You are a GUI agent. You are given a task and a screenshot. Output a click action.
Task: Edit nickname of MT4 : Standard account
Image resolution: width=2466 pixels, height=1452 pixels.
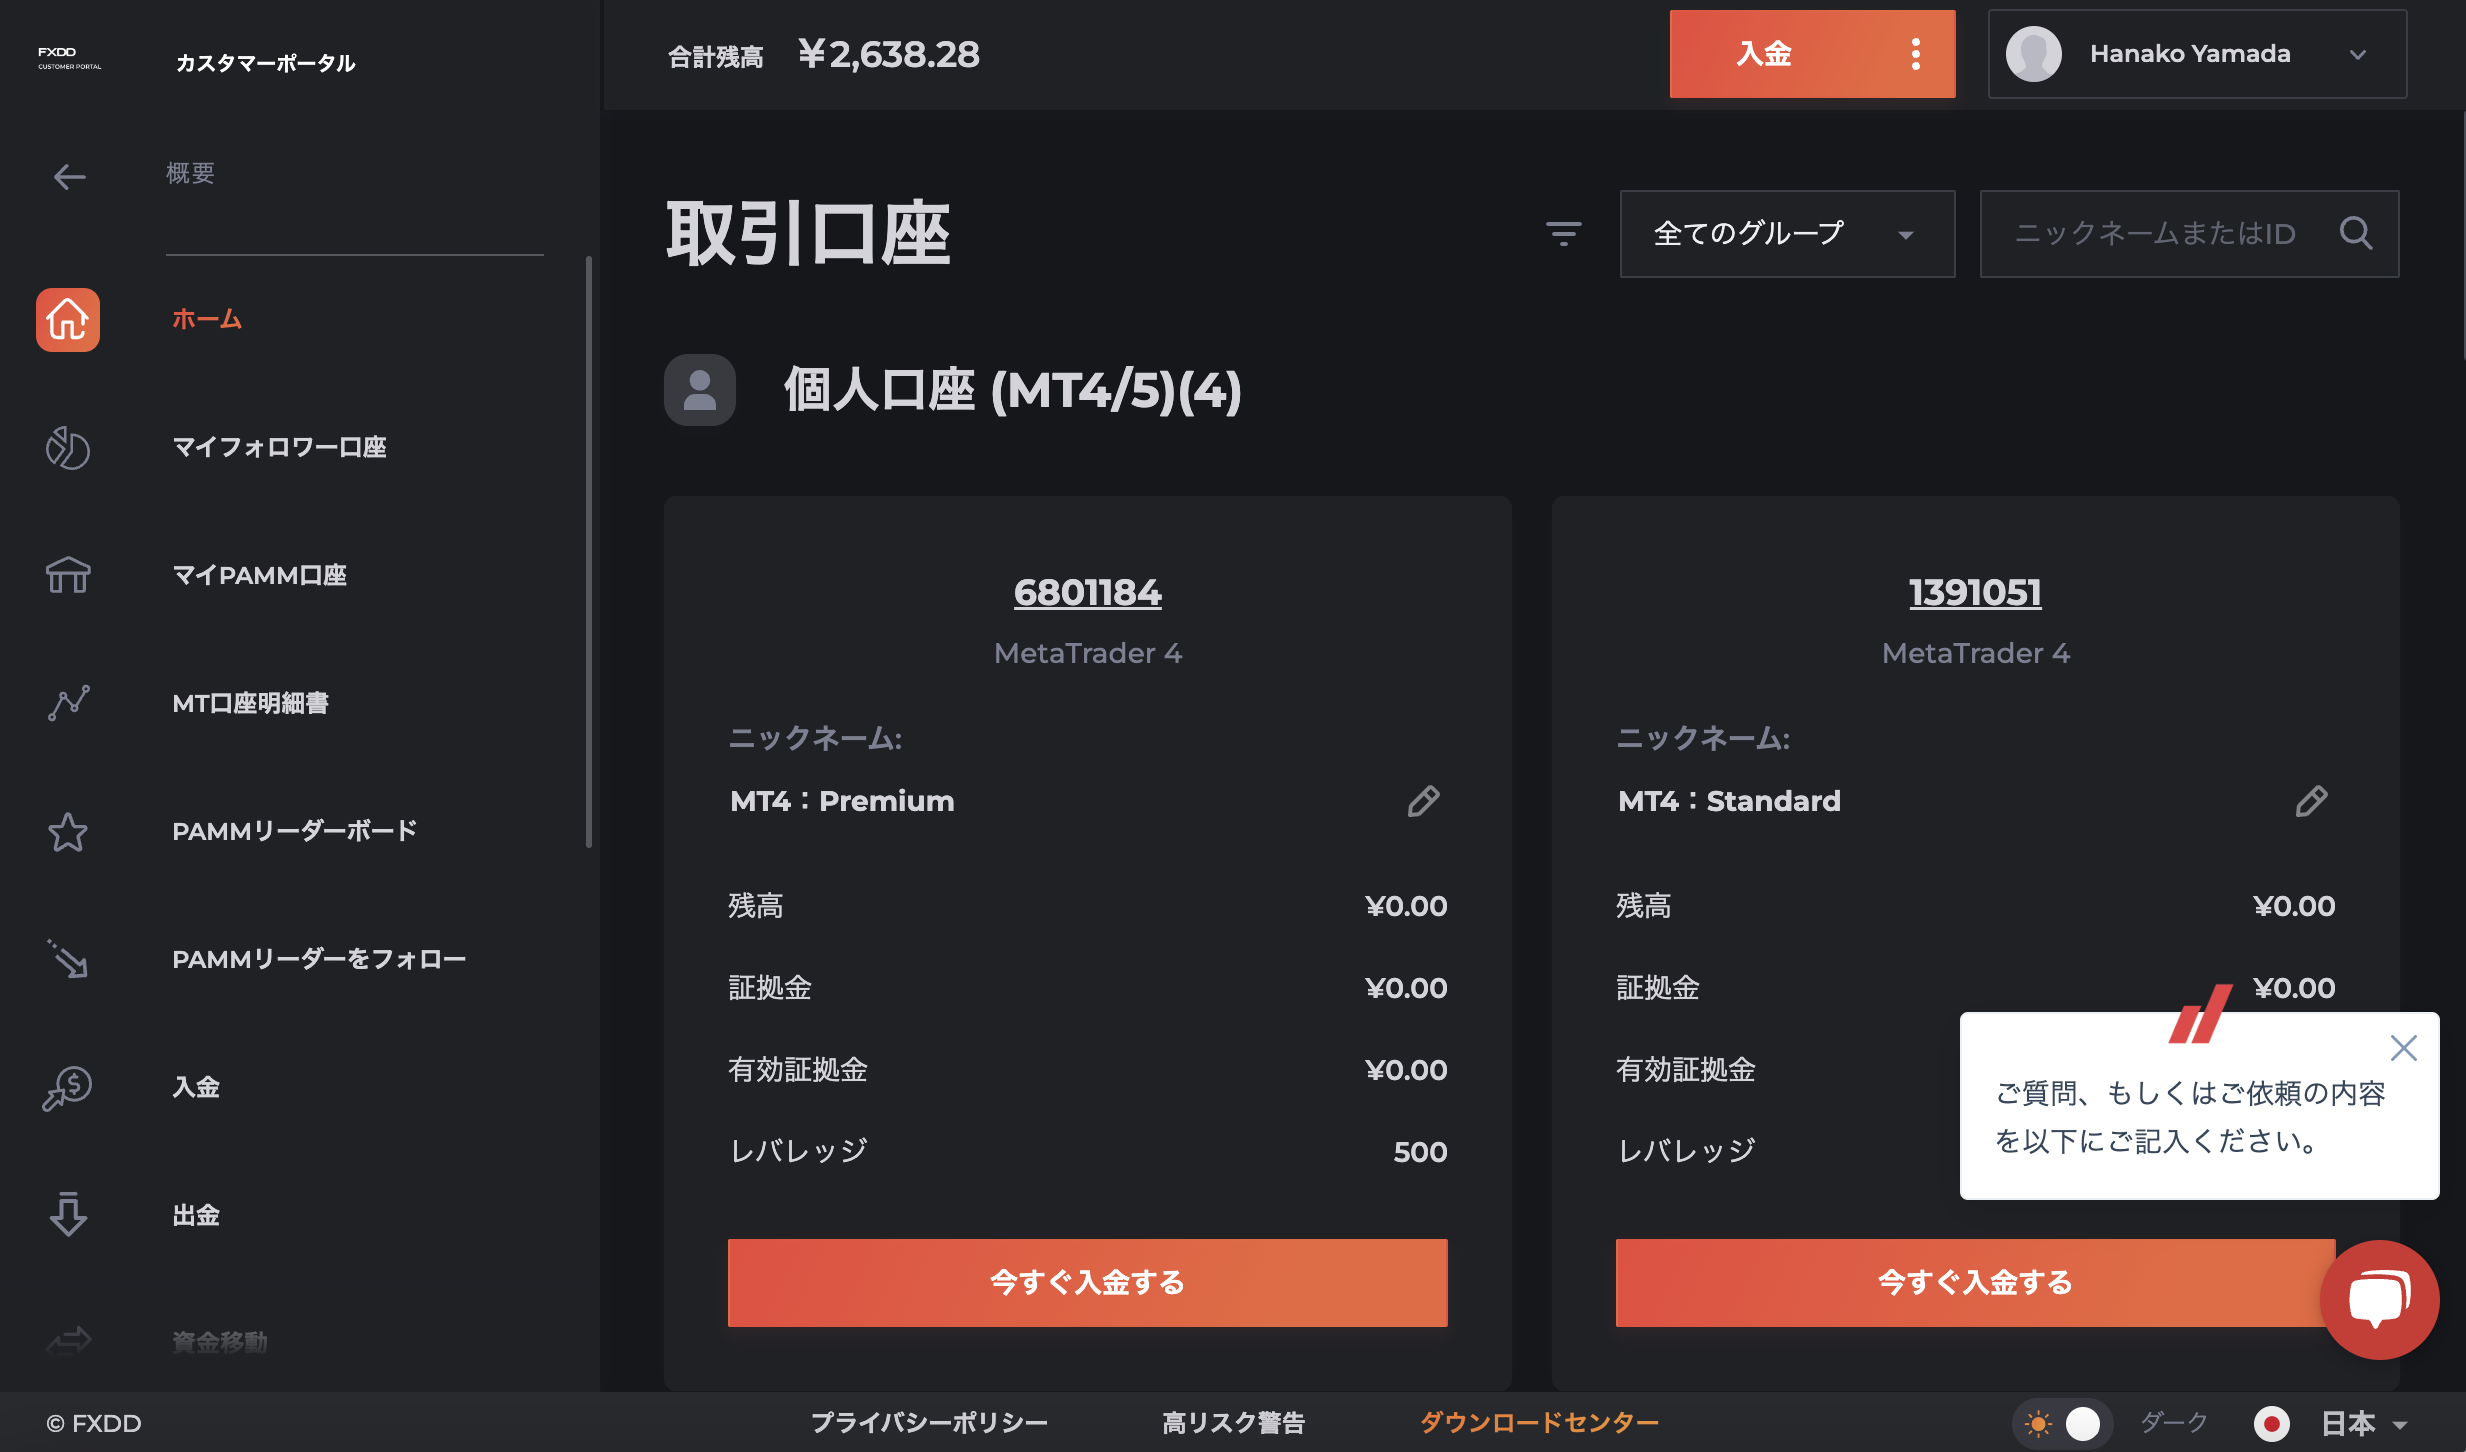(x=2312, y=801)
